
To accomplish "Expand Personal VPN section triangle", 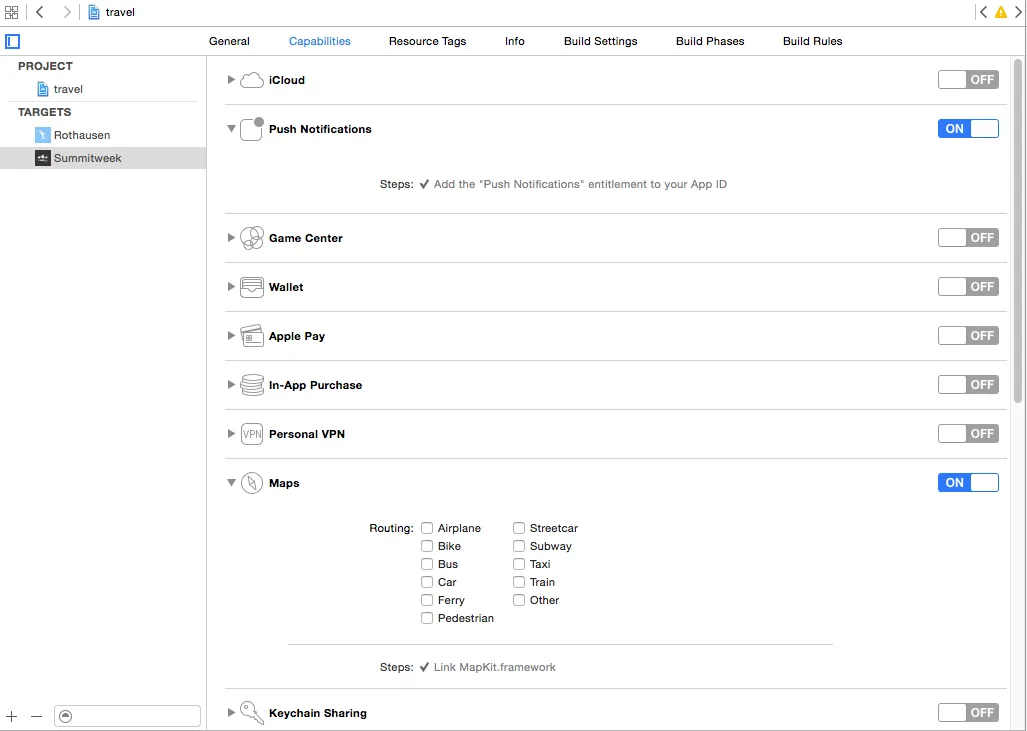I will tap(231, 434).
